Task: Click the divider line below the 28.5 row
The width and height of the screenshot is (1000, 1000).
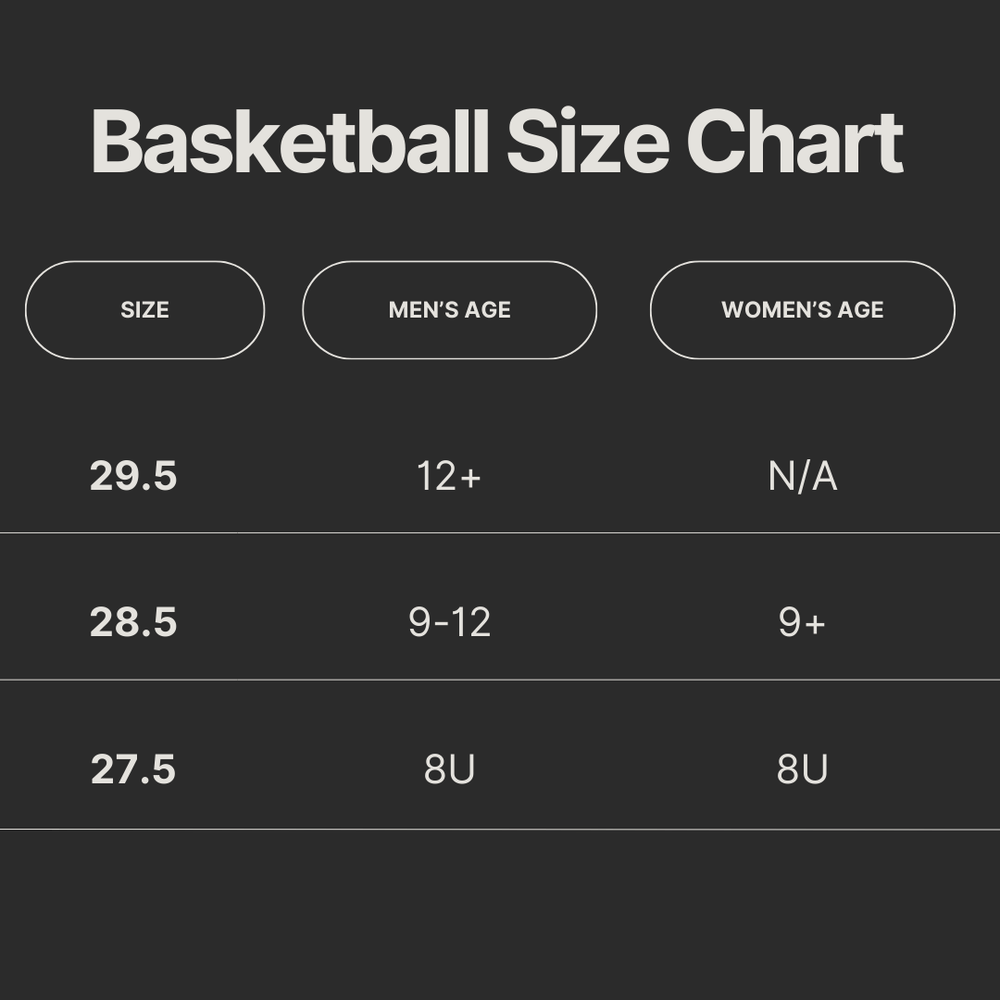Action: point(500,680)
